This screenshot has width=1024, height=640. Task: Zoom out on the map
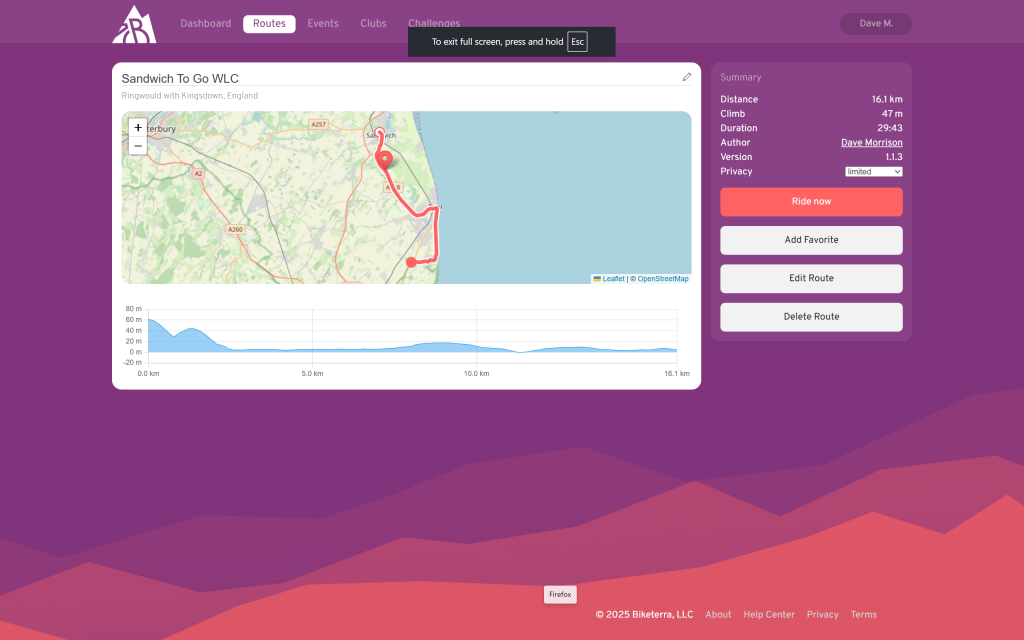(x=138, y=146)
